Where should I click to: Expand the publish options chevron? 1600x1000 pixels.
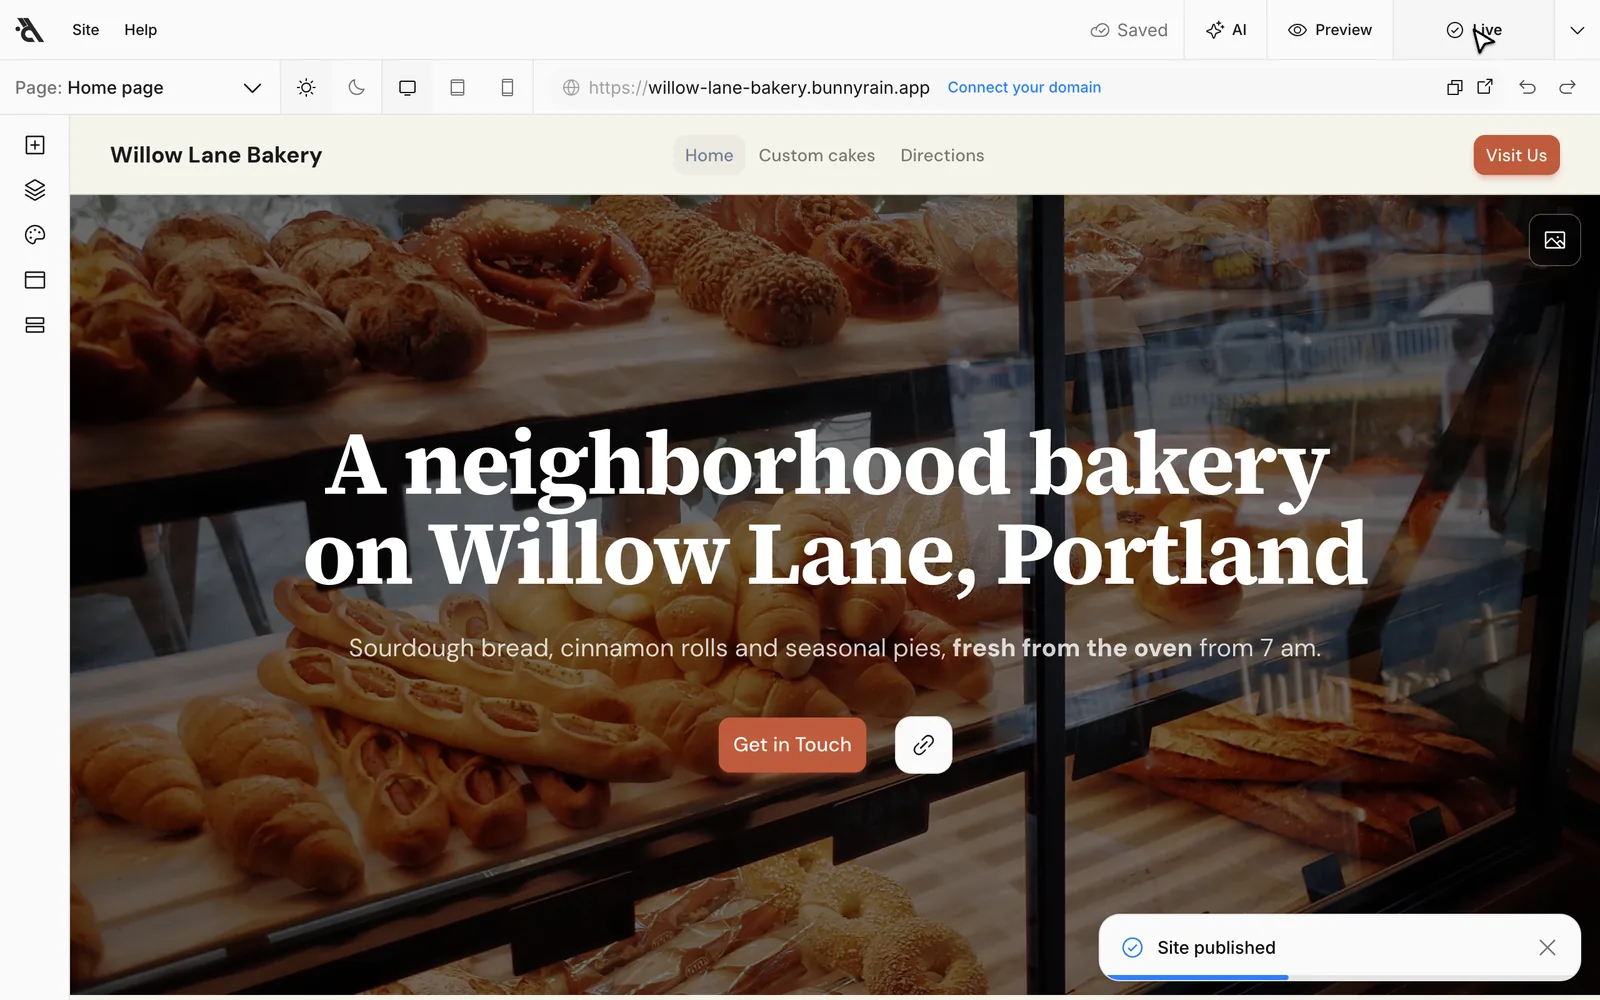[1577, 30]
